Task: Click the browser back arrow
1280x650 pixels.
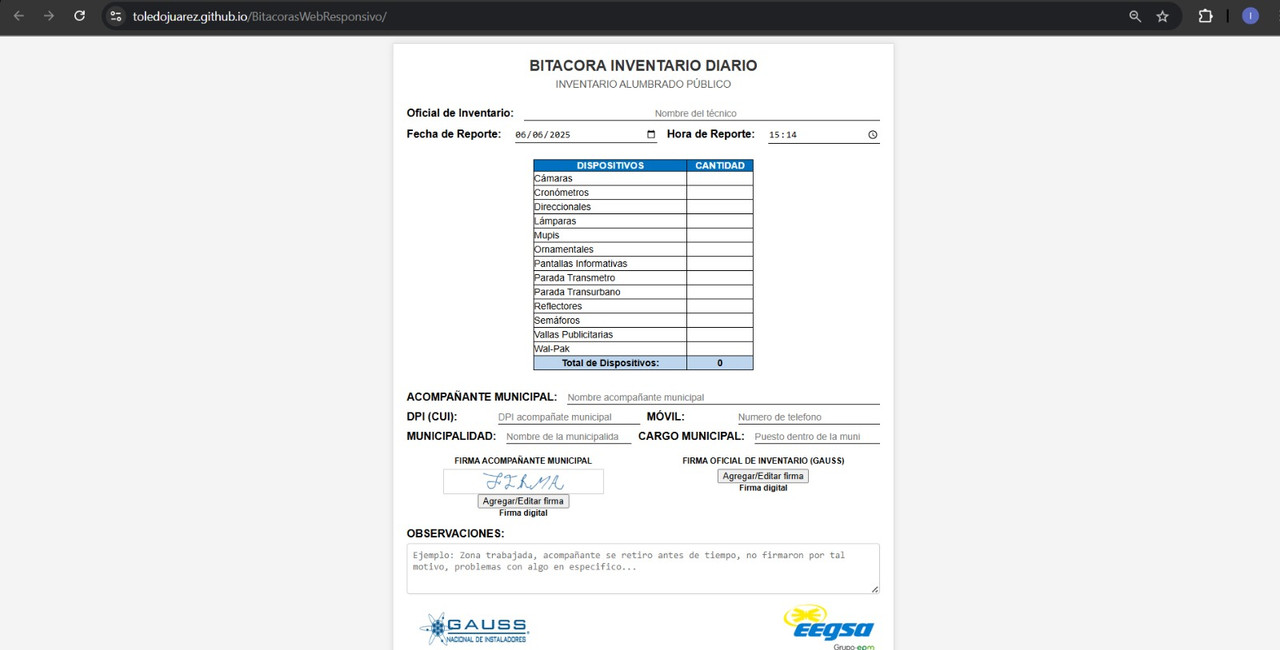Action: [x=18, y=16]
